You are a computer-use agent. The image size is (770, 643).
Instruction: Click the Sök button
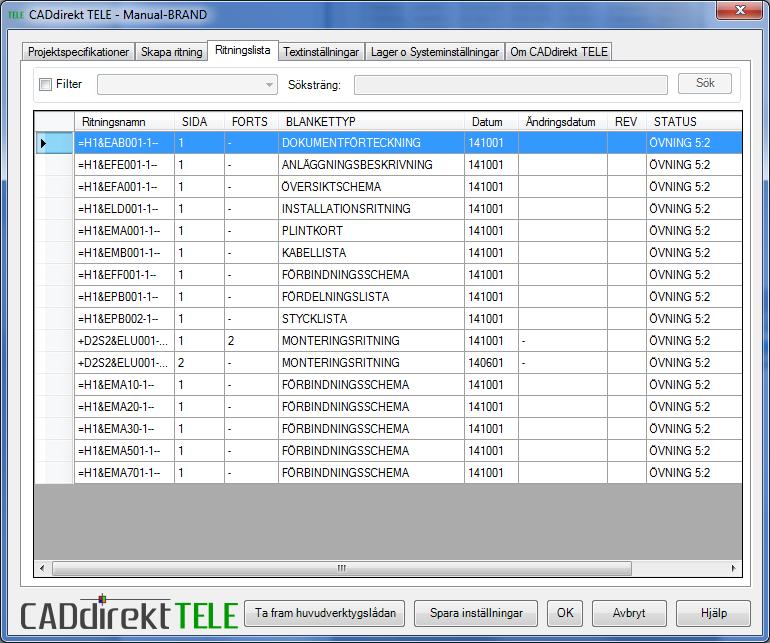point(705,83)
